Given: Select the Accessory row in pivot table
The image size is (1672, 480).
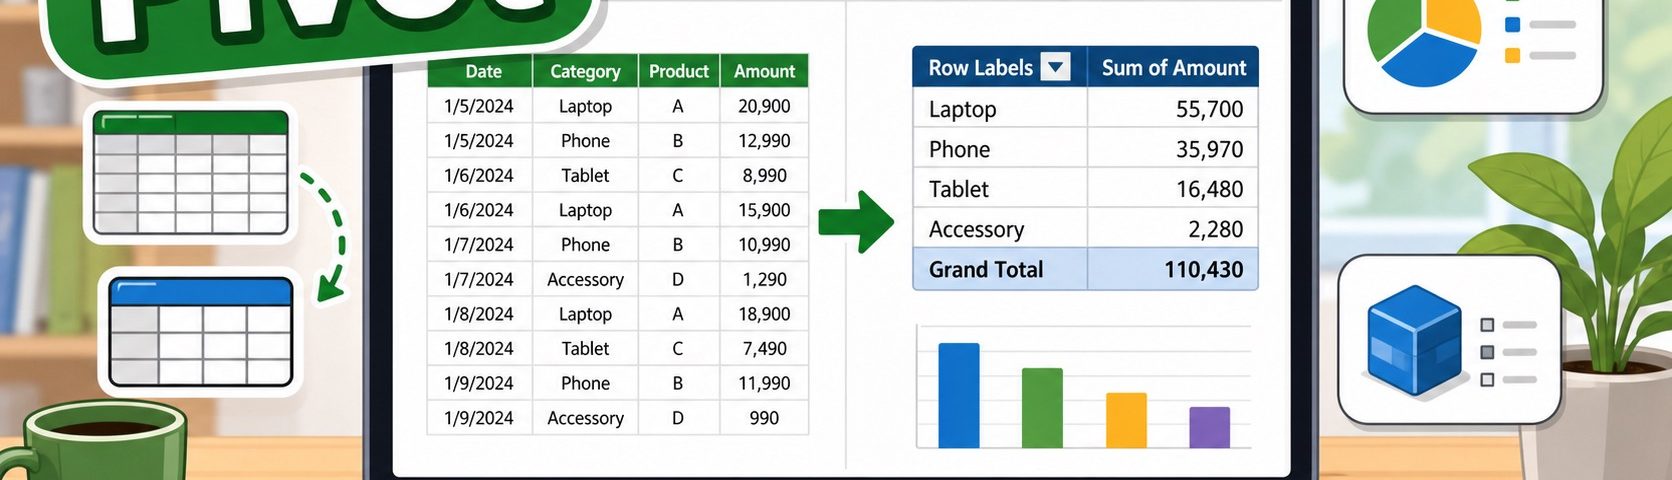Looking at the screenshot, I should point(1085,228).
